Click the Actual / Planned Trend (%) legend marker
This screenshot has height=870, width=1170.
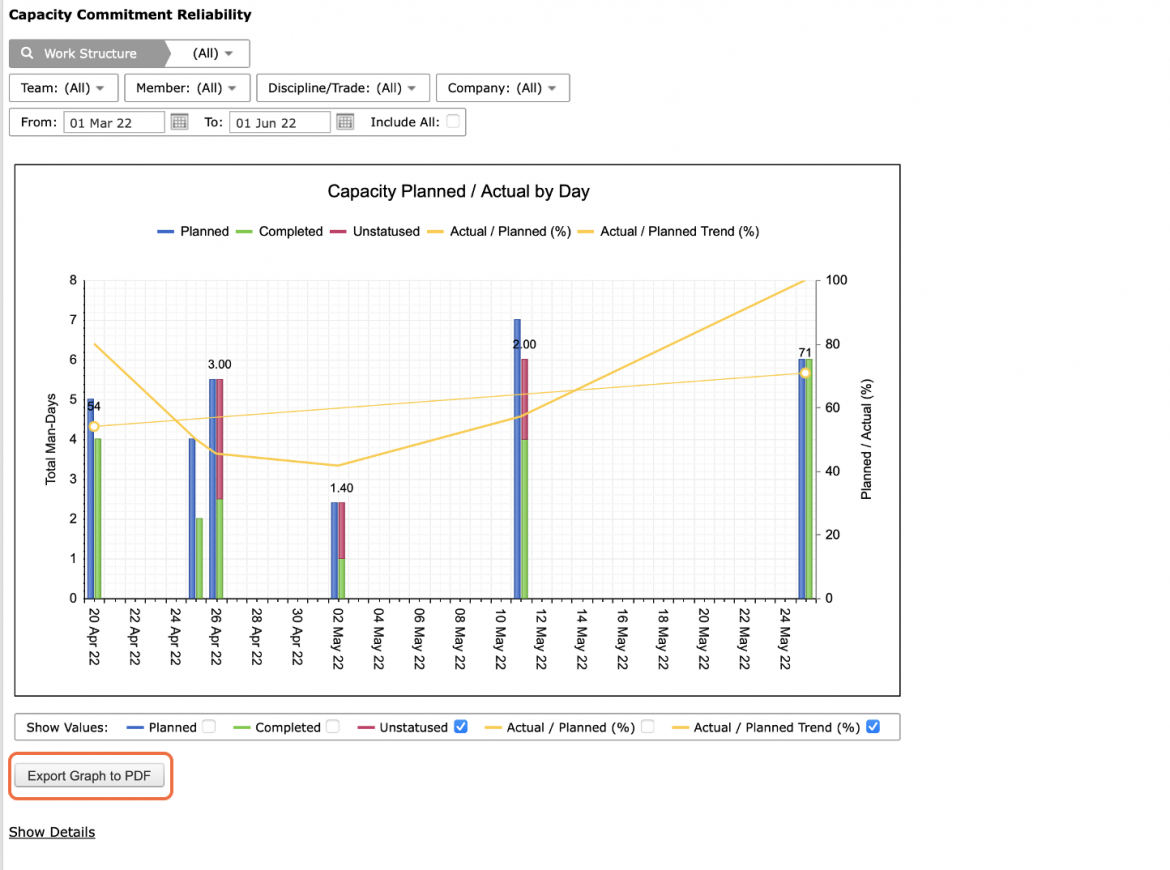[586, 231]
